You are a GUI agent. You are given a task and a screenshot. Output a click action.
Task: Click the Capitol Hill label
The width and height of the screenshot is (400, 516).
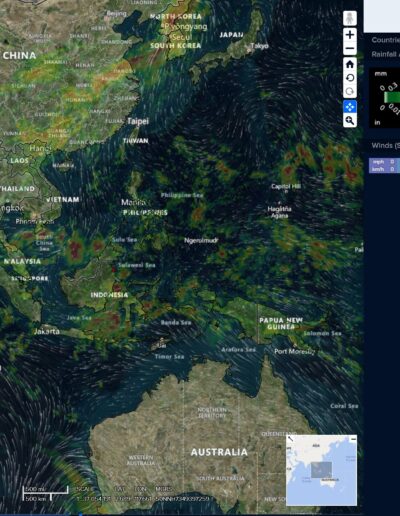tap(286, 186)
